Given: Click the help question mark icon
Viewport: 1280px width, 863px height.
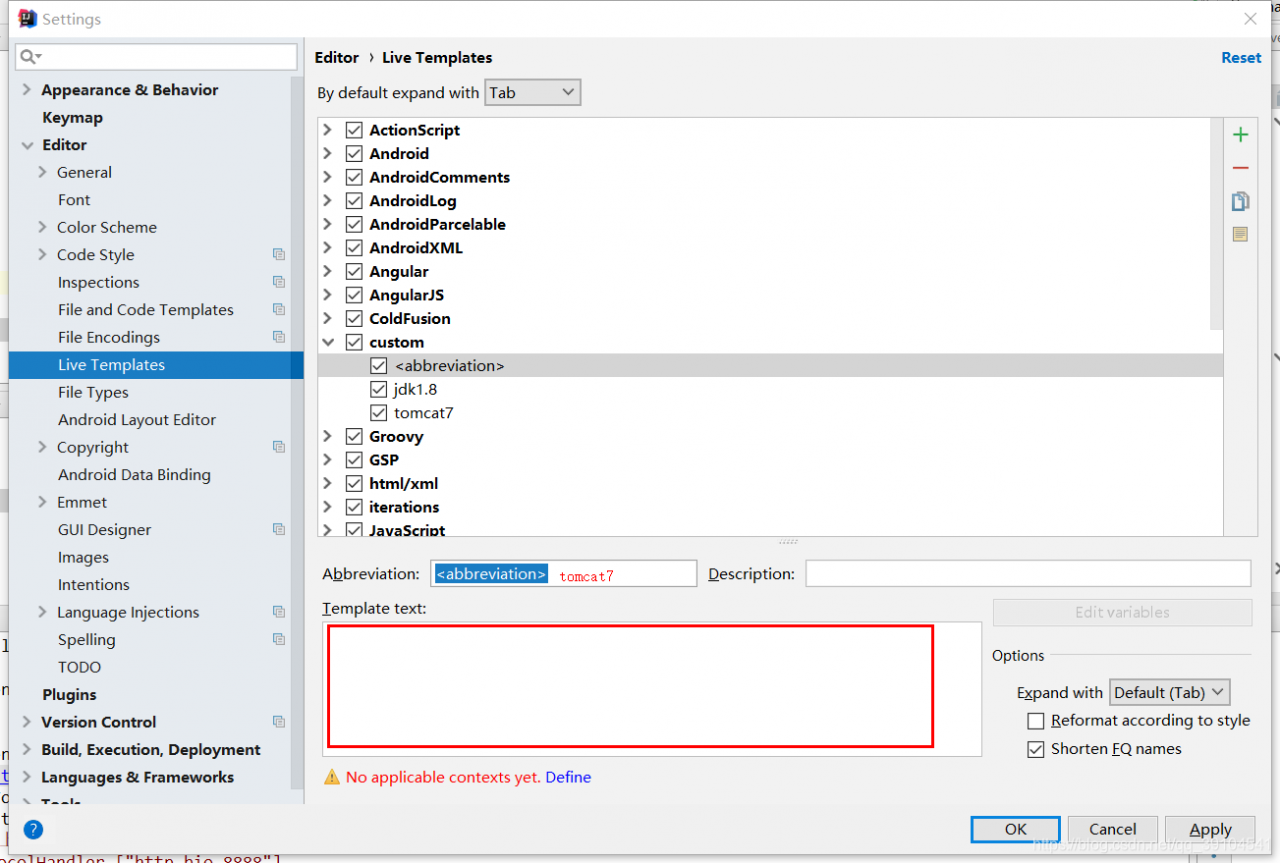Looking at the screenshot, I should point(33,829).
